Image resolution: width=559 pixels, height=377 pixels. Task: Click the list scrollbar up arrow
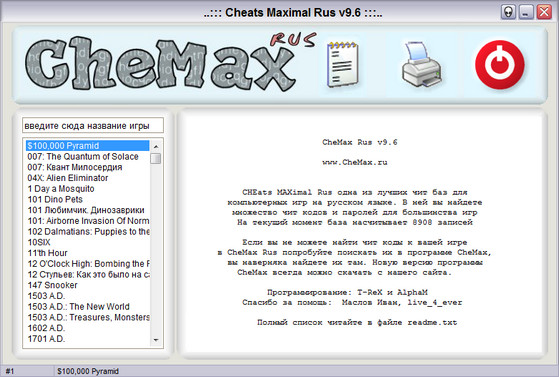[156, 146]
